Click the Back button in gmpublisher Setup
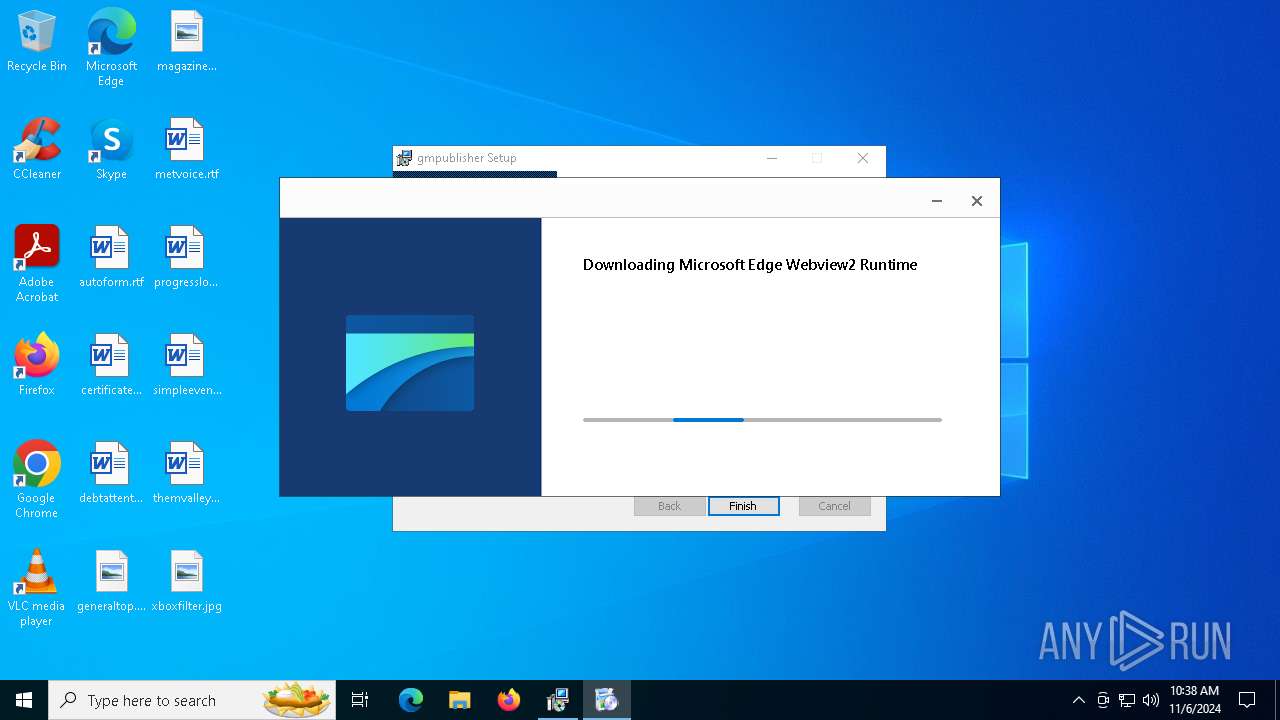The width and height of the screenshot is (1280, 720). click(x=669, y=506)
